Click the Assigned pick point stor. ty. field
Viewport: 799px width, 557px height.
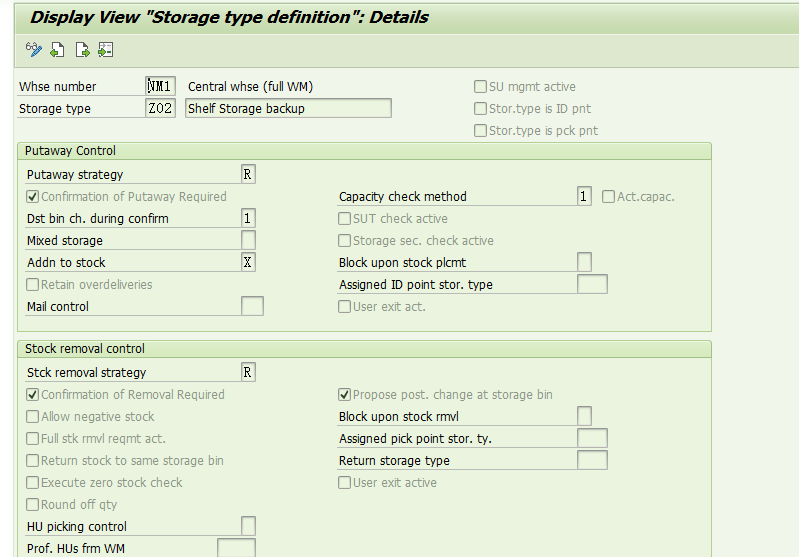(x=592, y=438)
